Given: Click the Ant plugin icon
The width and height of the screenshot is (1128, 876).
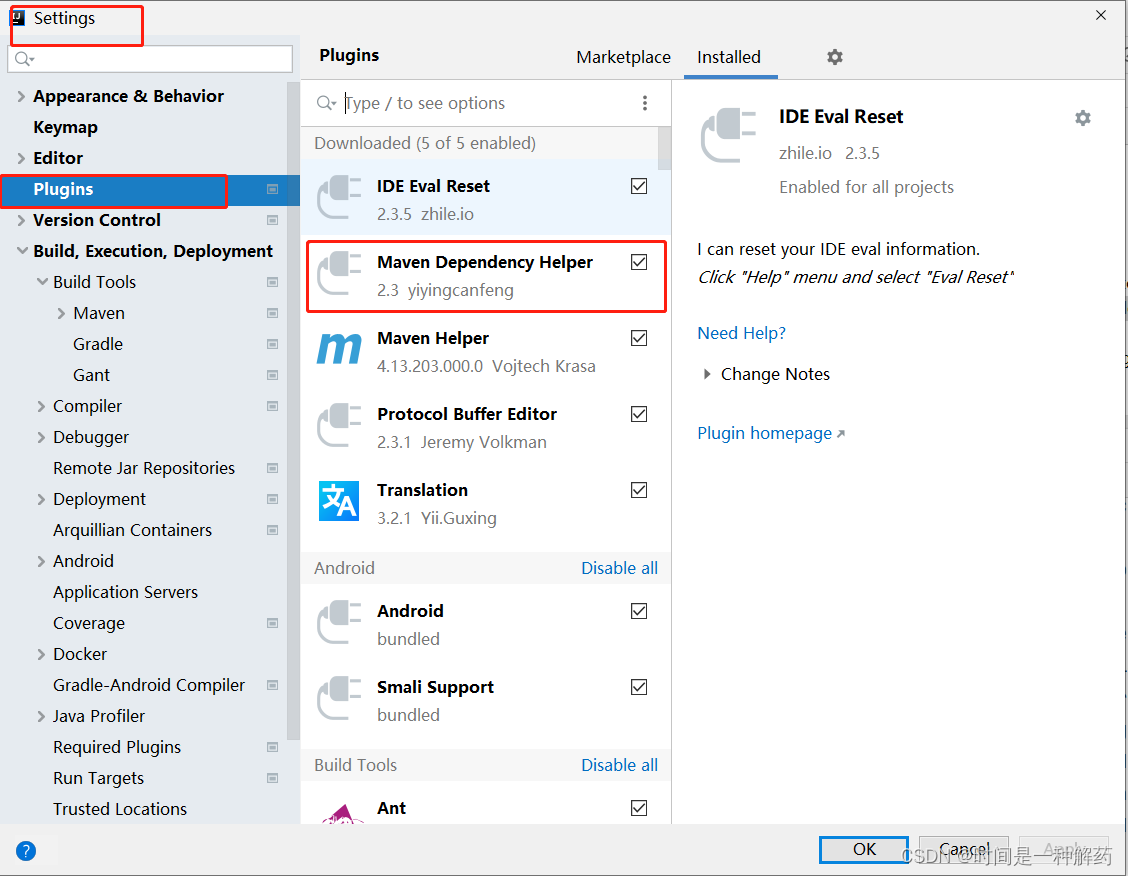Looking at the screenshot, I should coord(342,814).
